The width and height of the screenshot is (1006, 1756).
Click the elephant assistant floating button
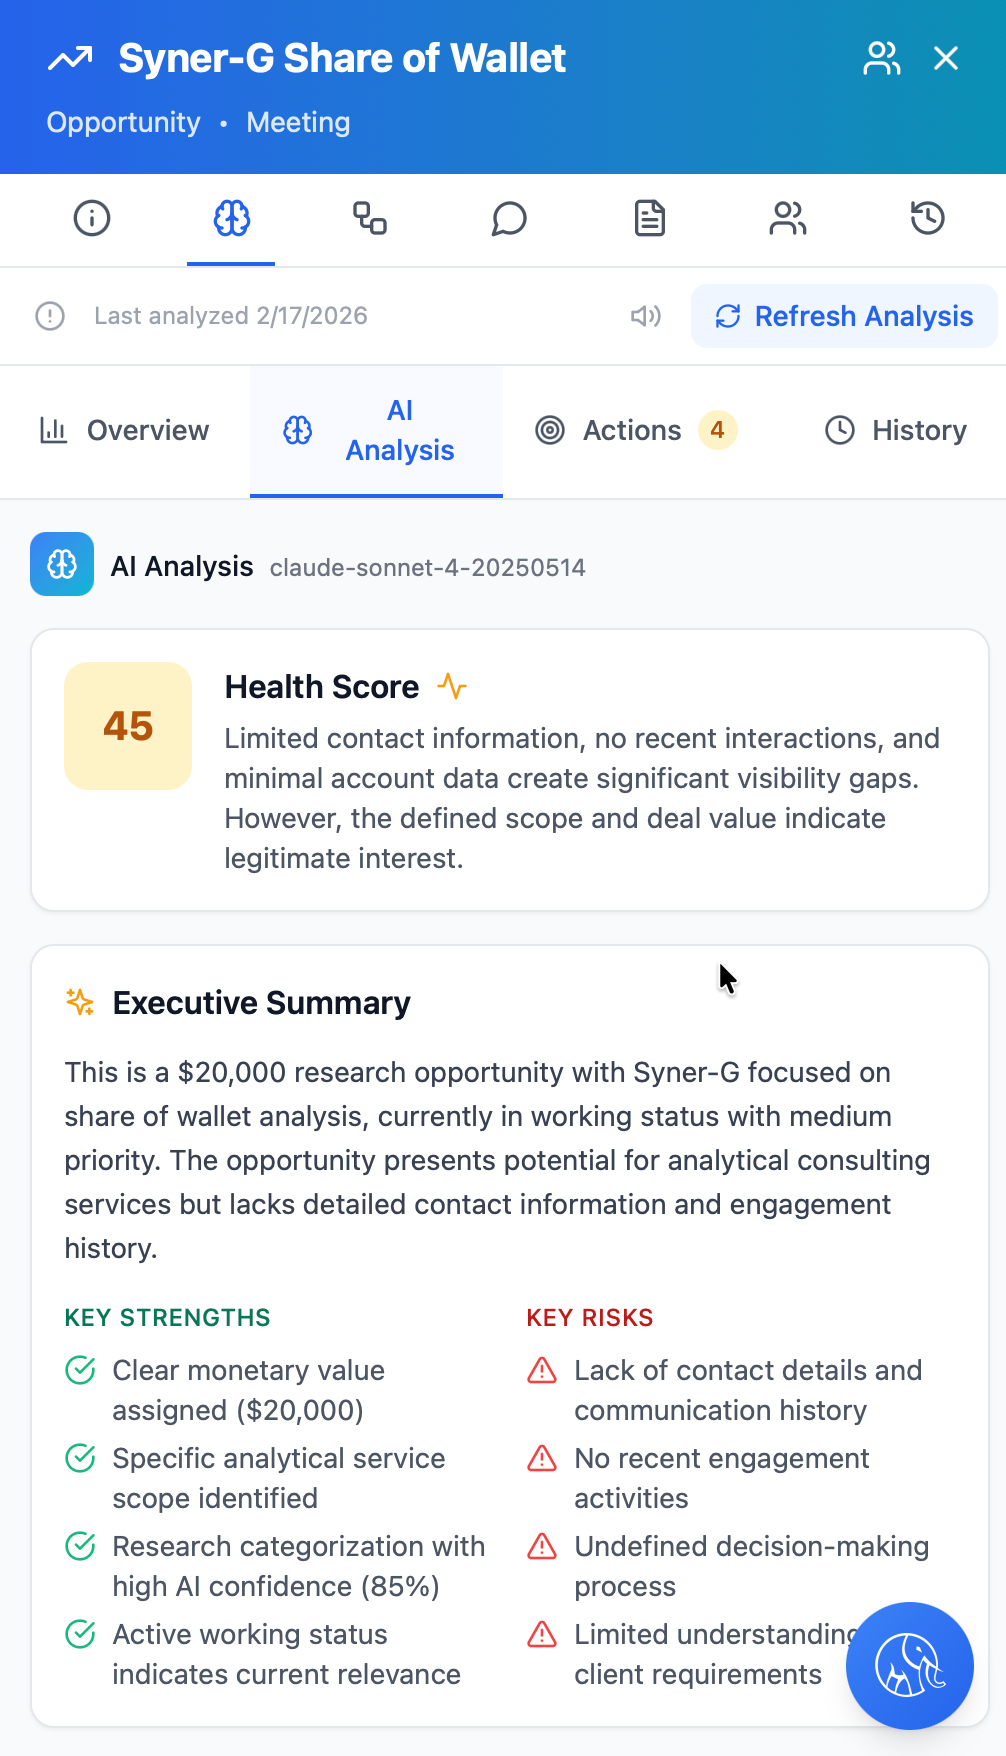(x=909, y=1665)
